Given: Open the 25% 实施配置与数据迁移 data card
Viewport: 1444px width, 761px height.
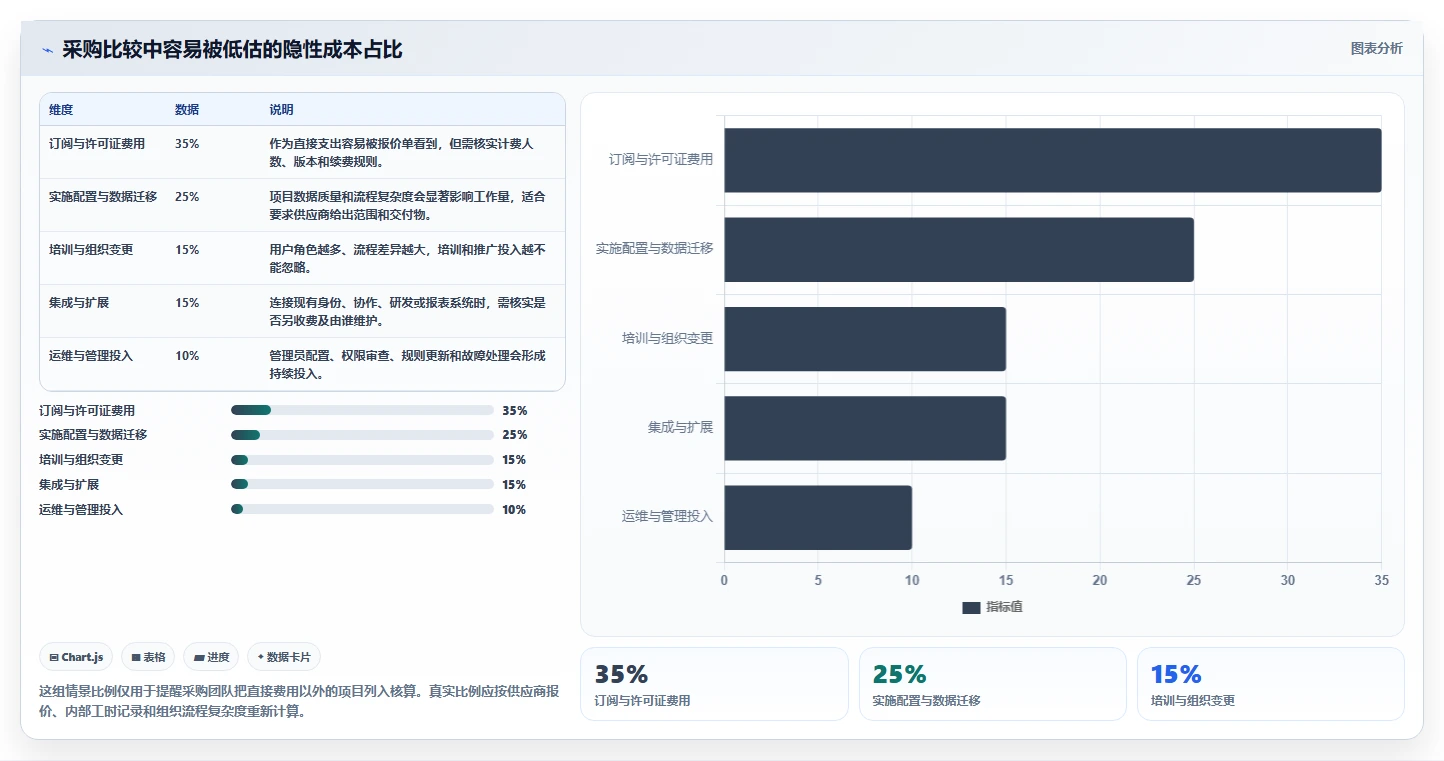Looking at the screenshot, I should 992,684.
